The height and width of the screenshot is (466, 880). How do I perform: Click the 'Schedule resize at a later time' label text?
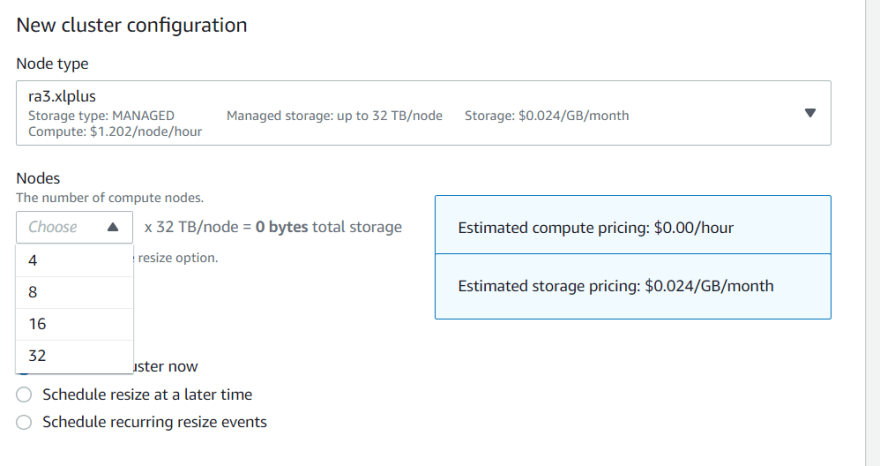148,395
